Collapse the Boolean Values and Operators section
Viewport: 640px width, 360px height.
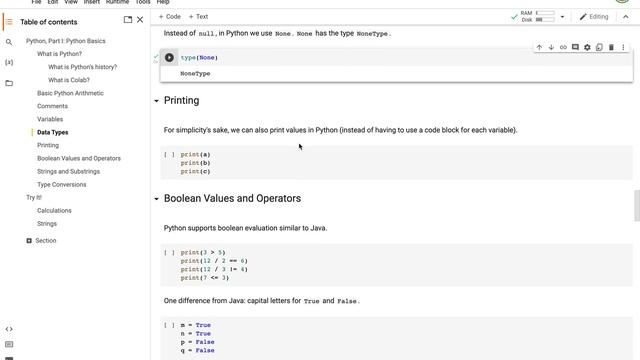pos(156,199)
